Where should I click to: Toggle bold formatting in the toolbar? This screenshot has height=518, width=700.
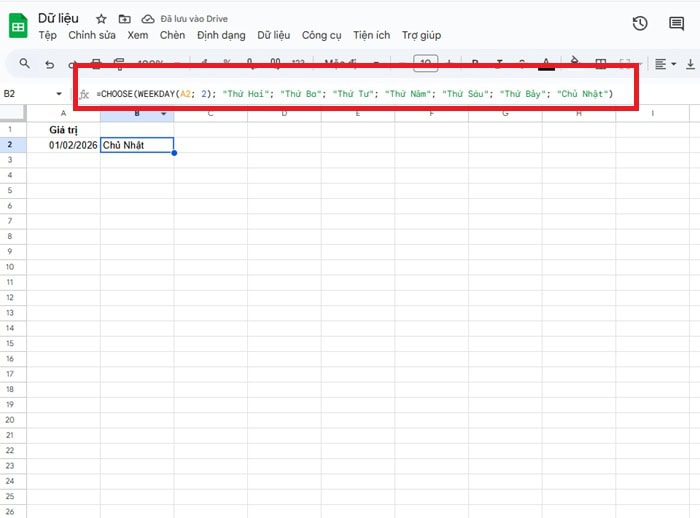(475, 64)
